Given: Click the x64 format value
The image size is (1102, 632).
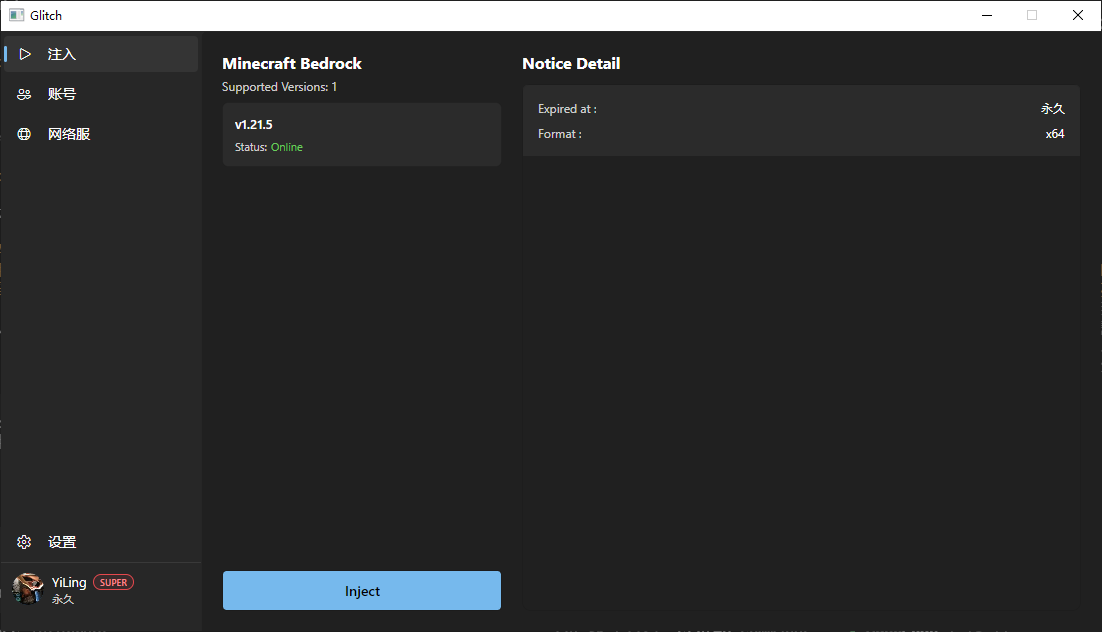Looking at the screenshot, I should [1055, 134].
